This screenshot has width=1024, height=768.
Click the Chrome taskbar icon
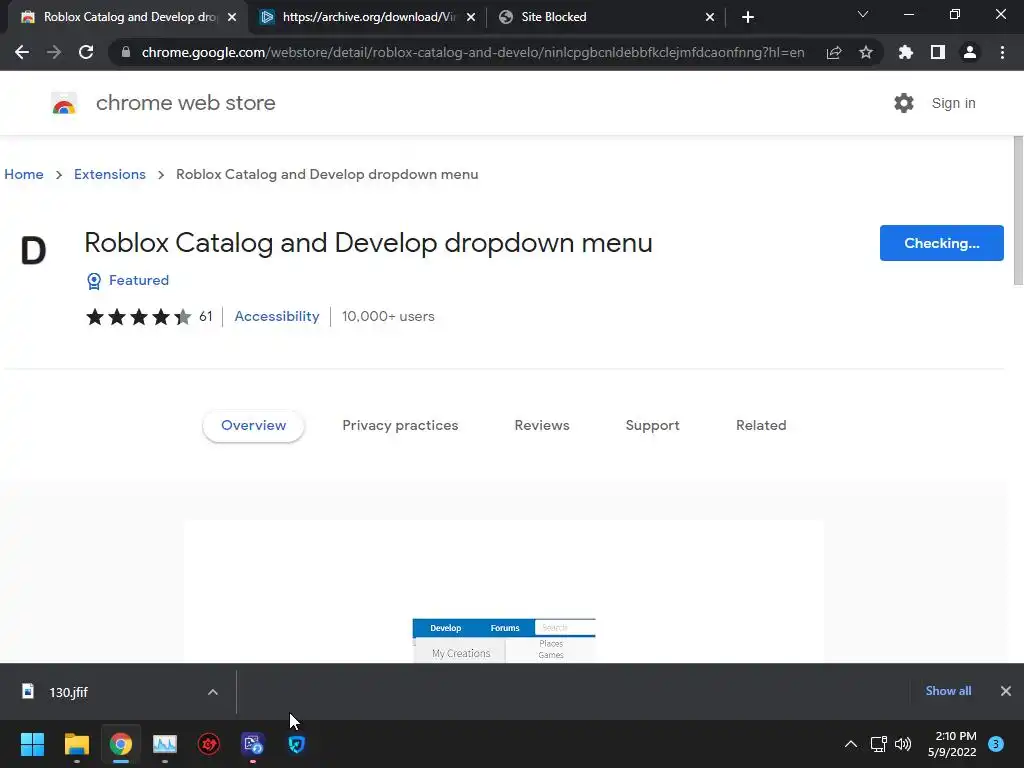(121, 744)
